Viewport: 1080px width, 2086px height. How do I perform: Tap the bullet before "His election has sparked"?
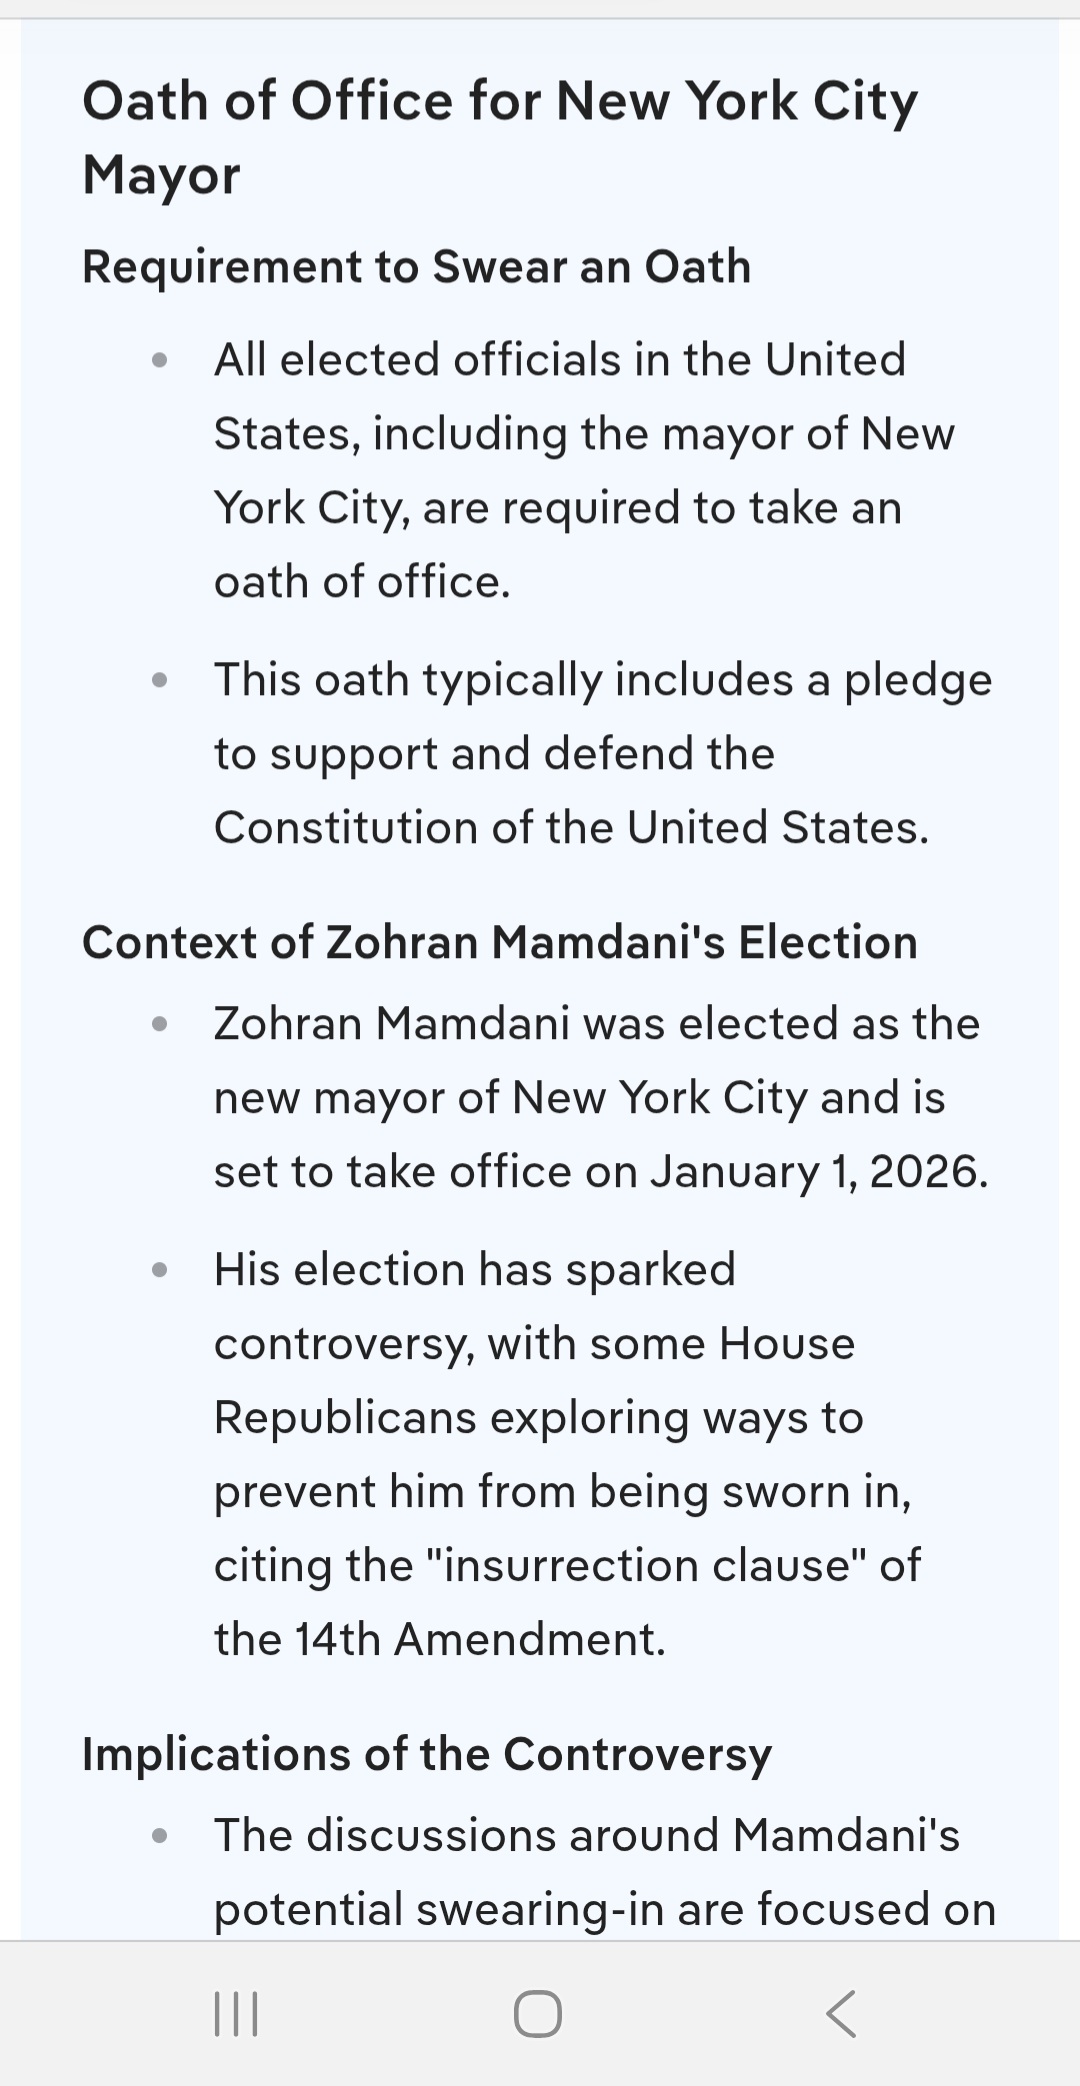(x=159, y=1270)
